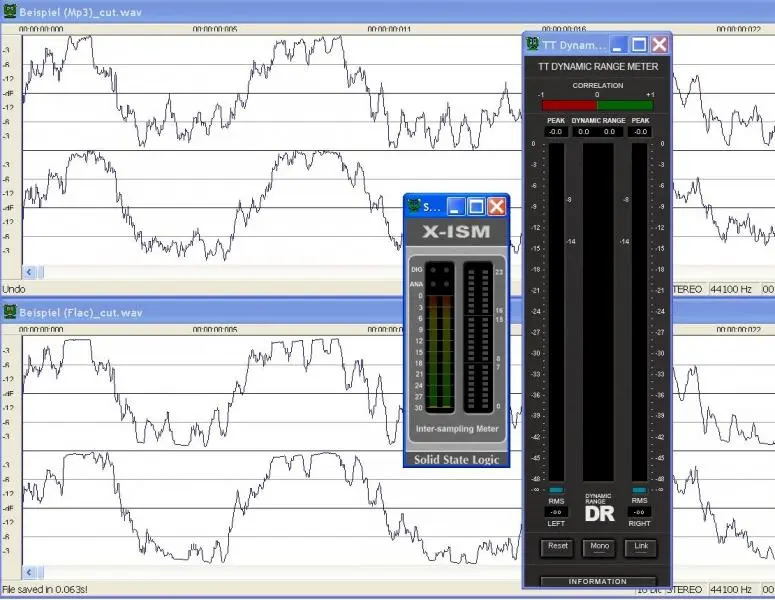Click the X-ISM window title bar icon
This screenshot has width=775, height=600.
(x=413, y=207)
